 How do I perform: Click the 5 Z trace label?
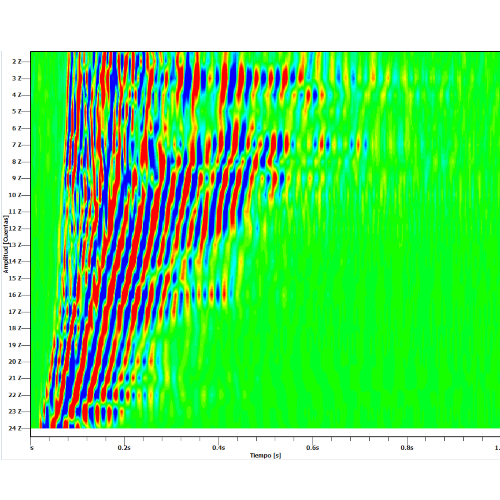coord(17,111)
